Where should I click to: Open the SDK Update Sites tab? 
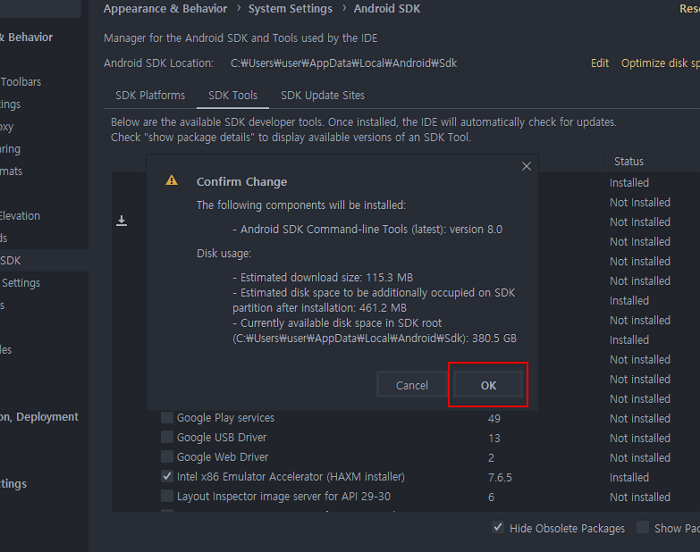pyautogui.click(x=322, y=95)
